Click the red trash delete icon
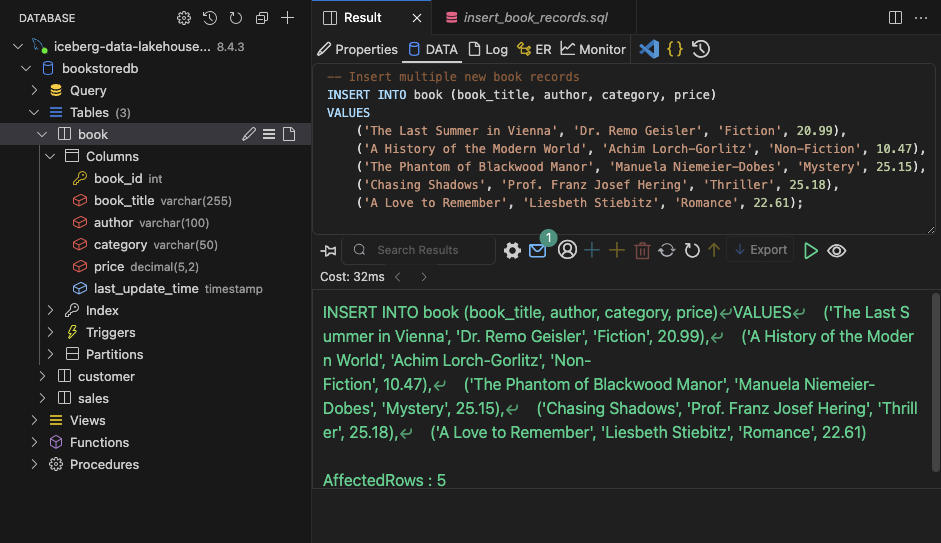Image resolution: width=941 pixels, height=543 pixels. point(642,250)
